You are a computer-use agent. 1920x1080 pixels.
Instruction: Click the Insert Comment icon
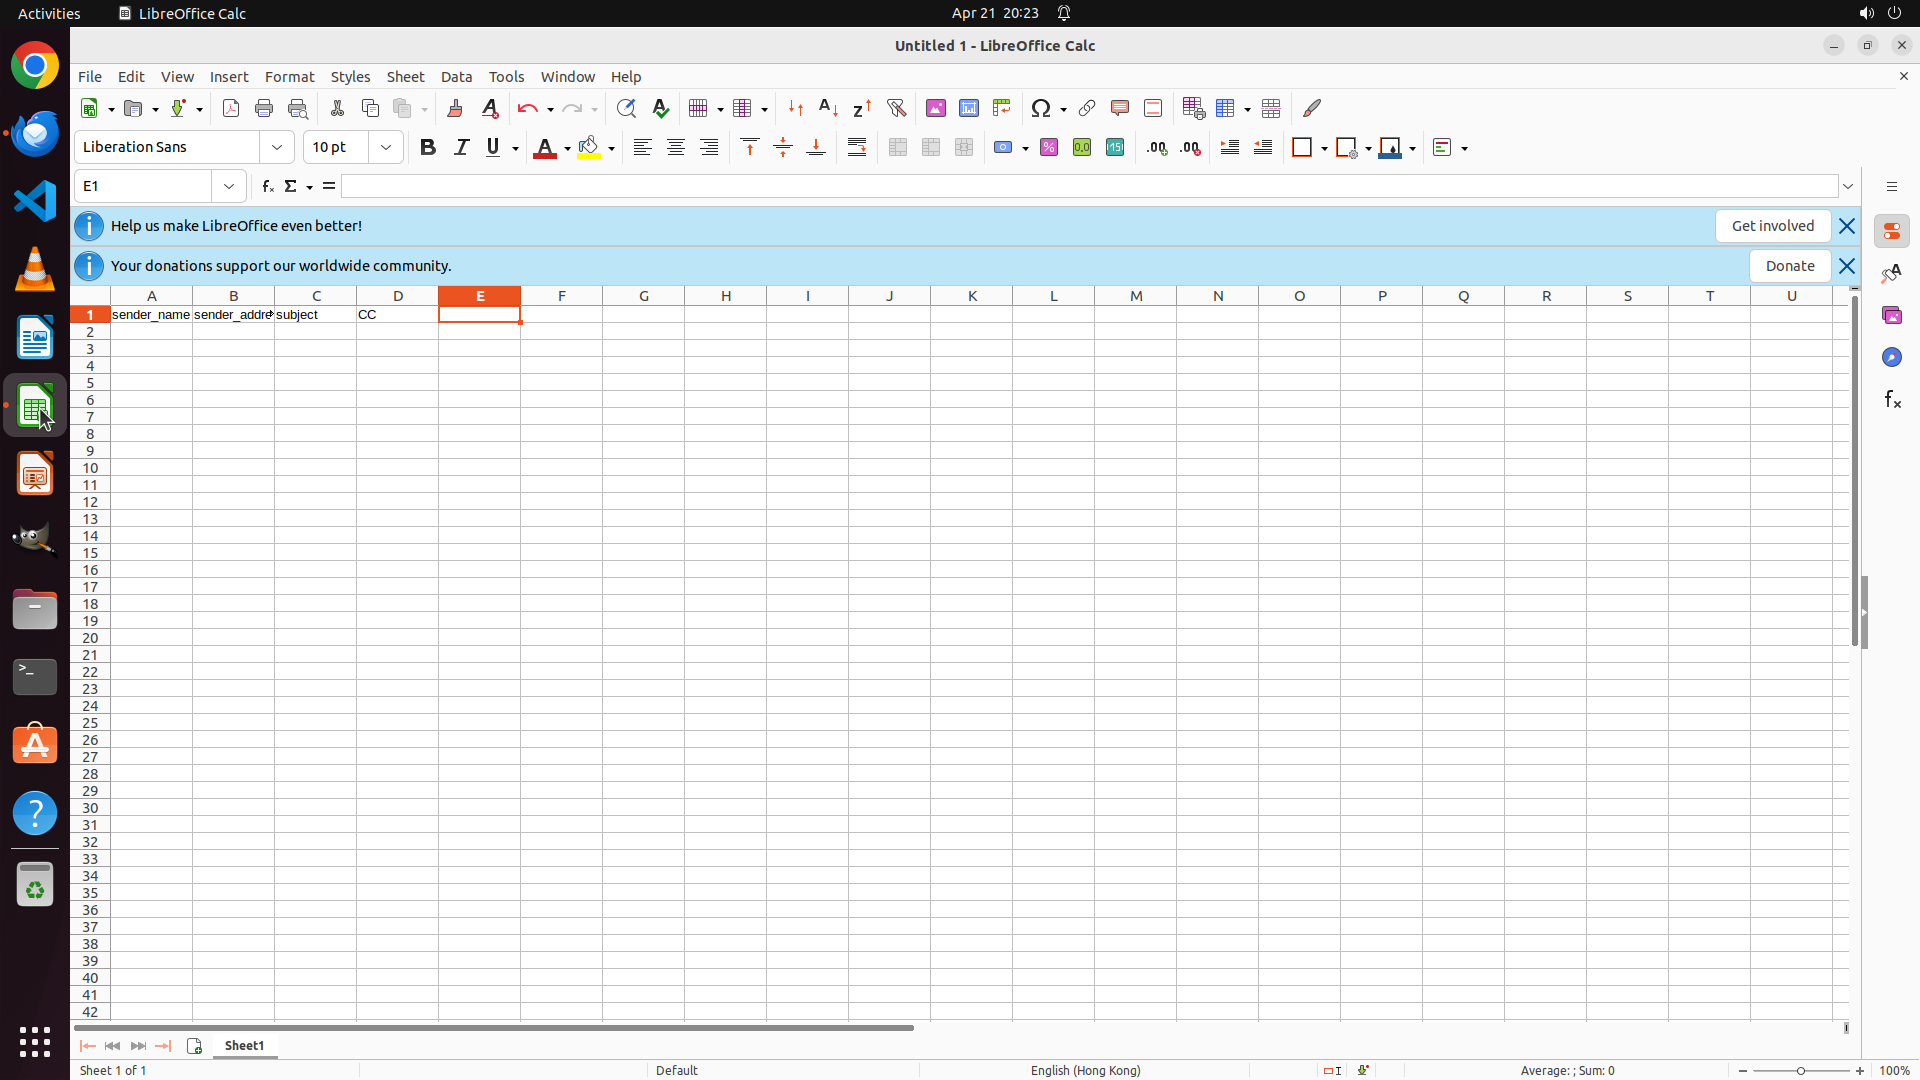click(1119, 108)
